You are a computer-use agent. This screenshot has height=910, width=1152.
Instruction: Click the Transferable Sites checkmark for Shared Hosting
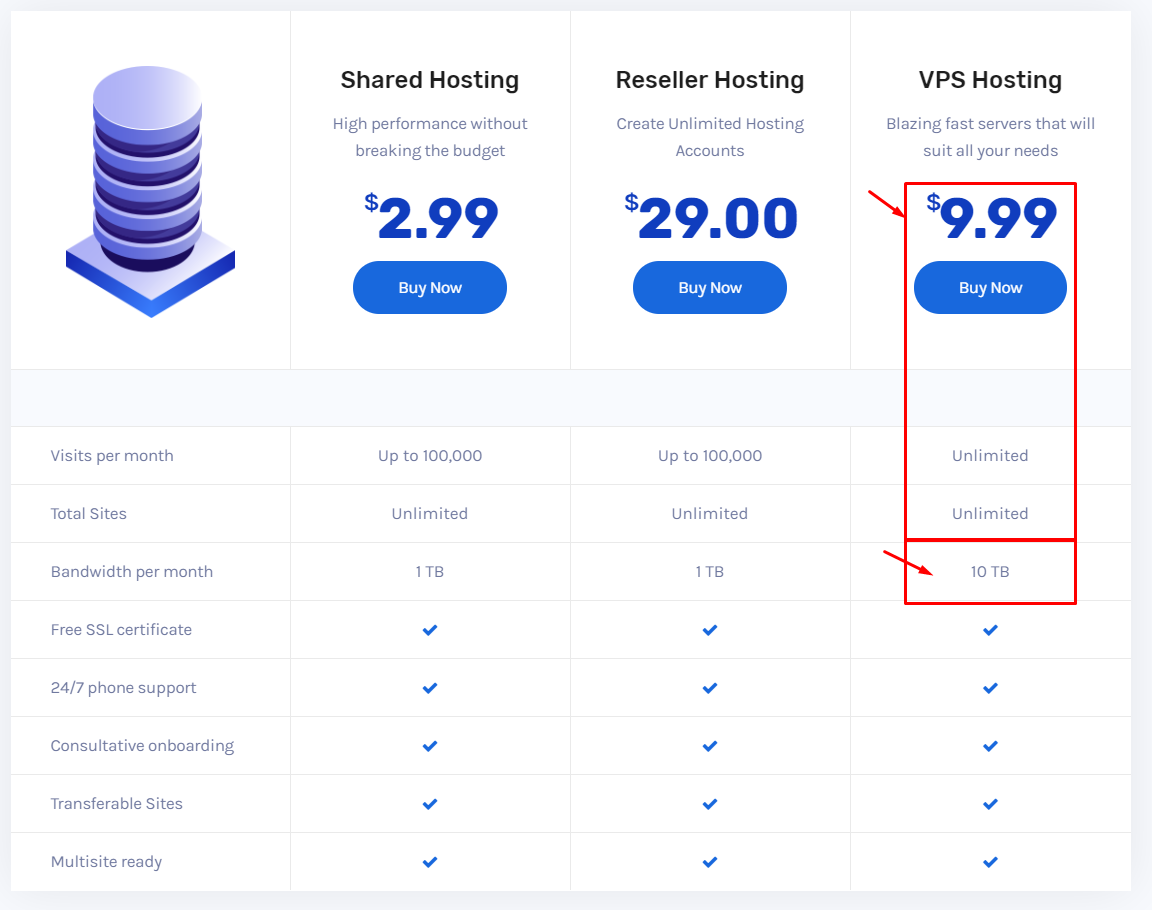(430, 804)
